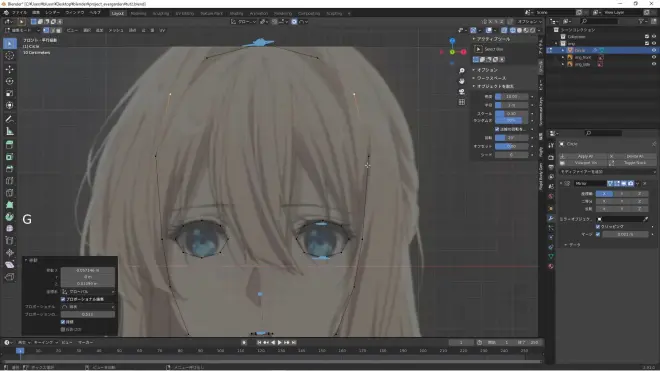This screenshot has width=660, height=371.
Task: Toggle Mirror axis Z button
Action: (639, 194)
